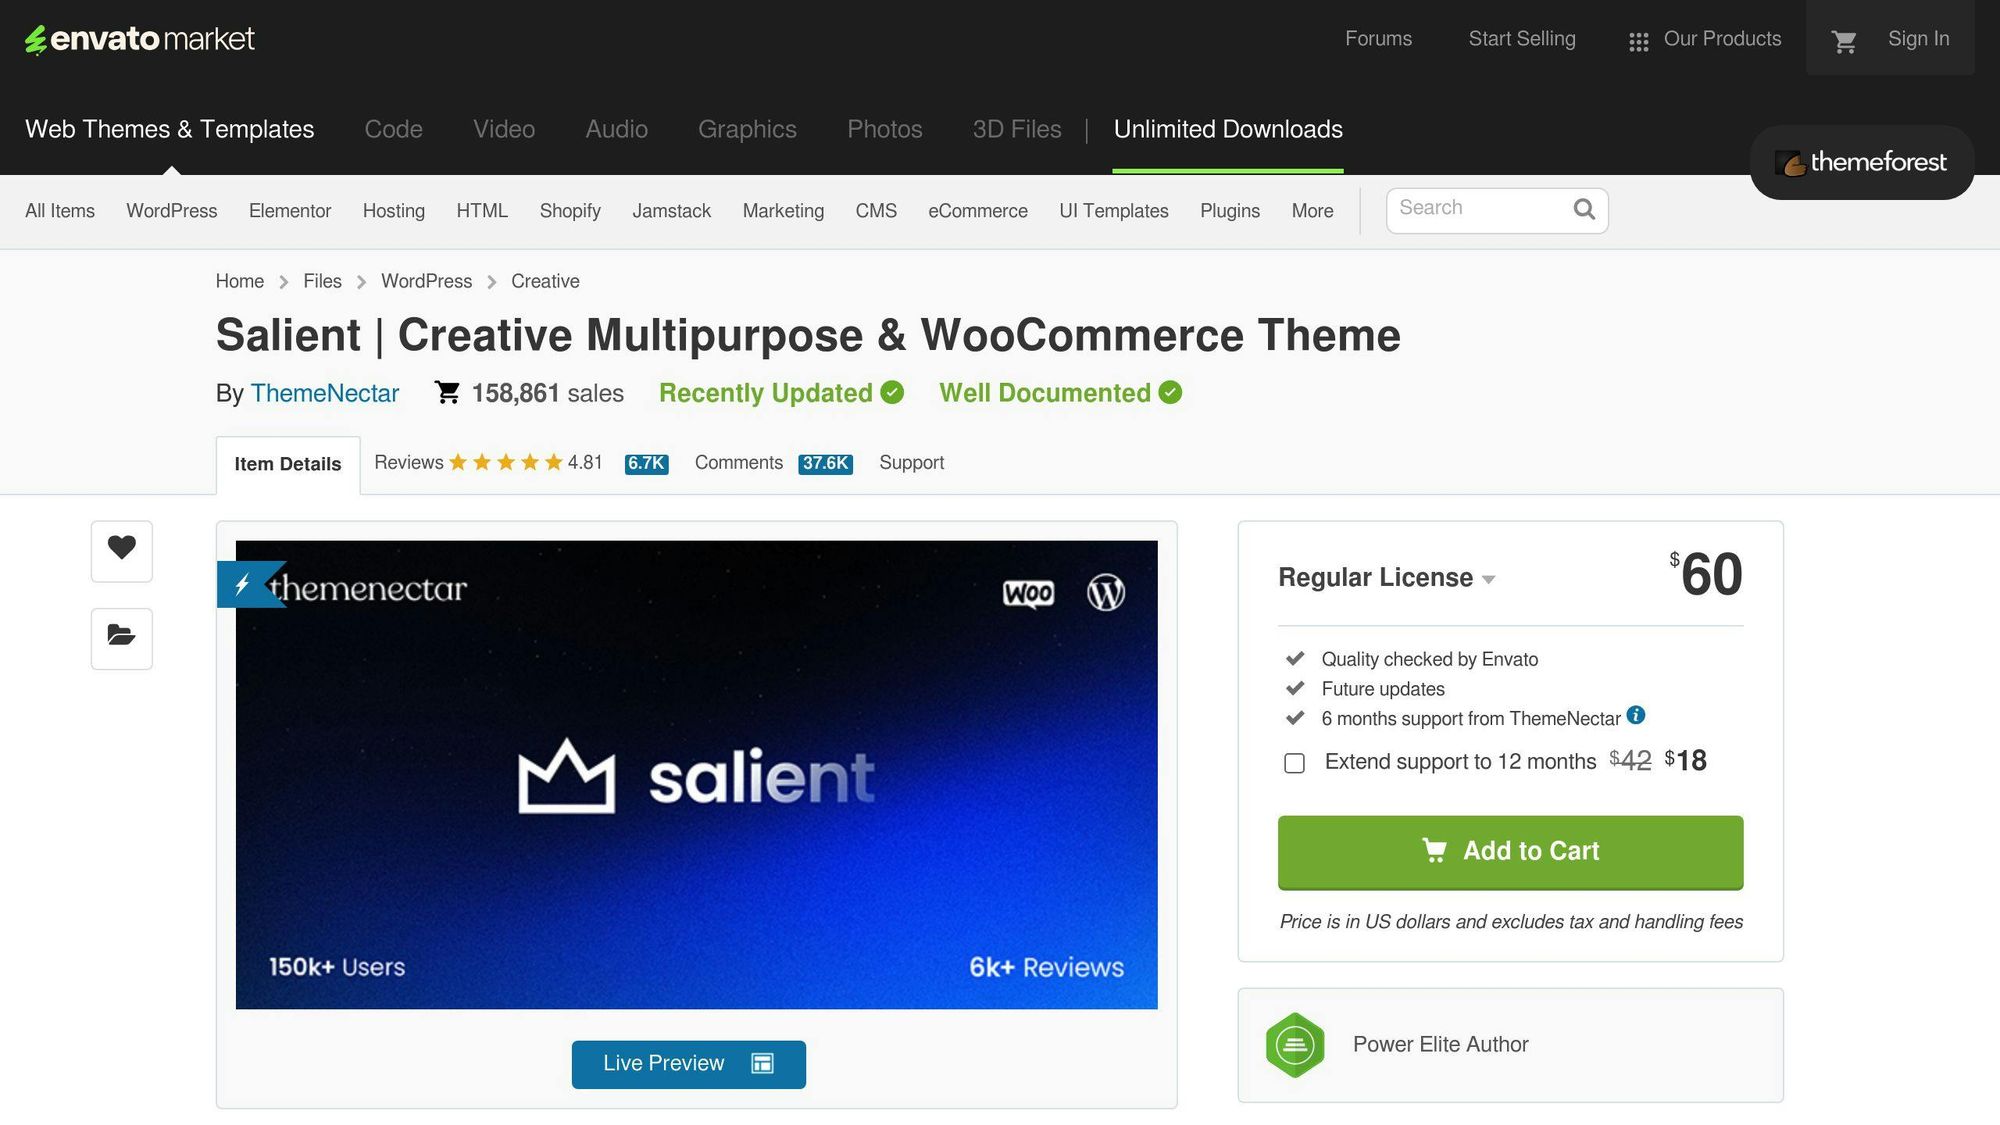
Task: Open the shopping cart icon in header
Action: [x=1844, y=41]
